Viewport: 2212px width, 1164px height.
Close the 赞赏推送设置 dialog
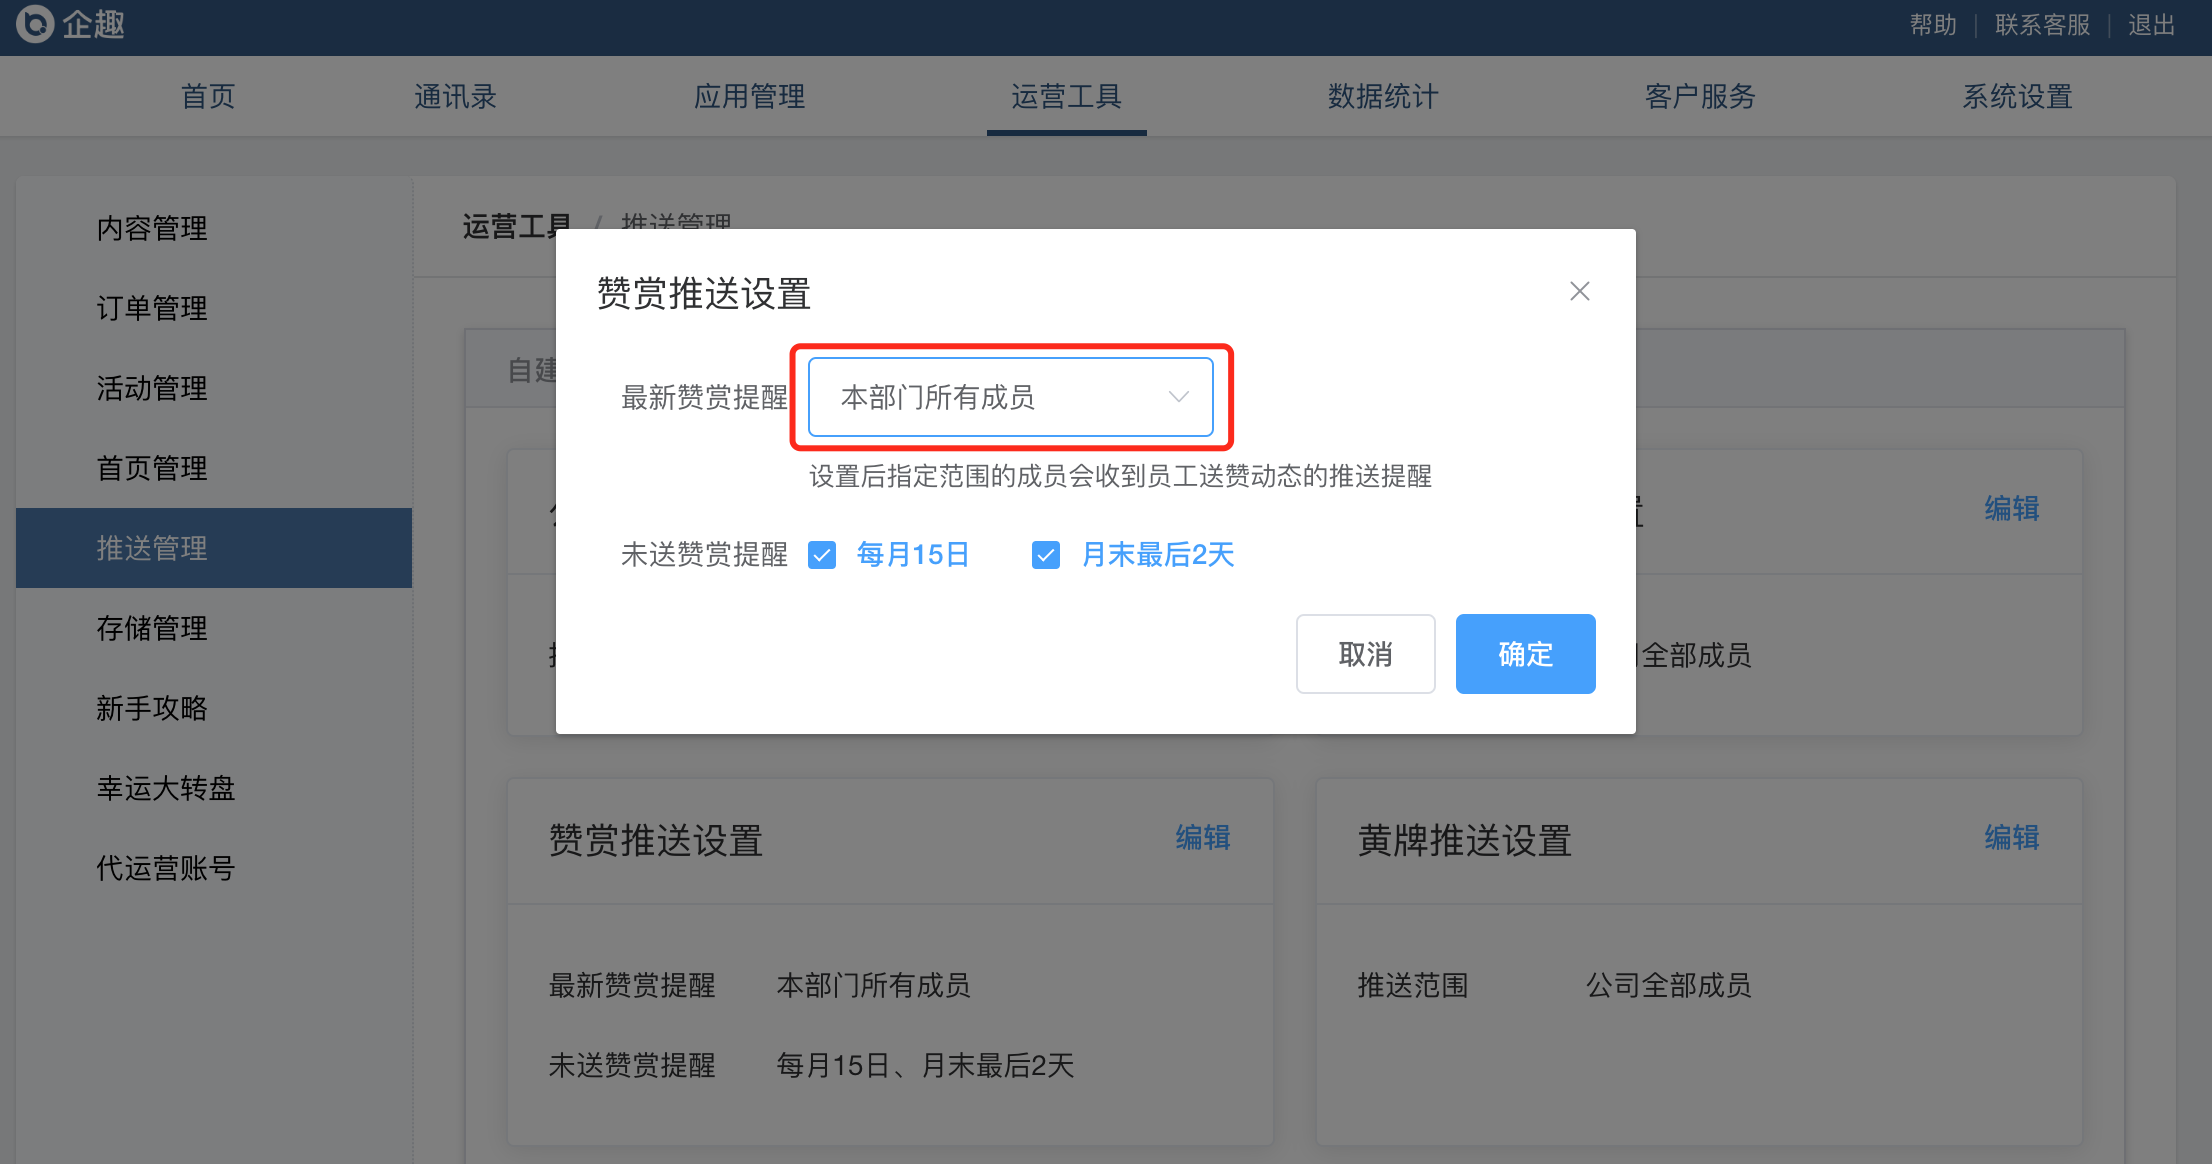1580,291
